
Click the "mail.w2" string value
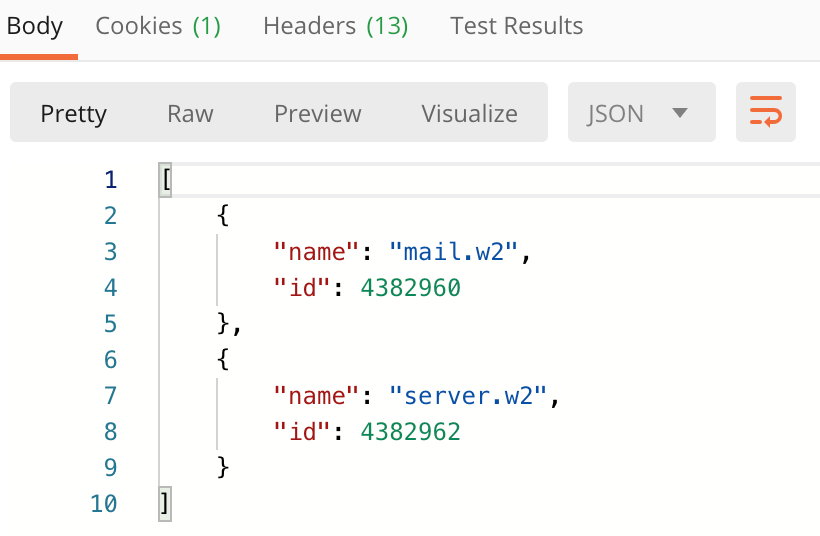point(453,252)
